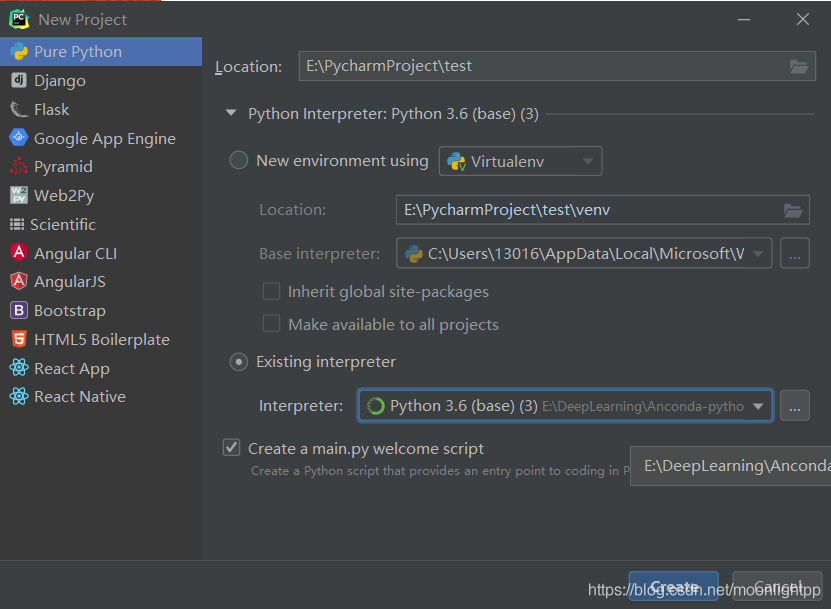Minimize the New Project dialog
The width and height of the screenshot is (831, 609).
tap(744, 20)
